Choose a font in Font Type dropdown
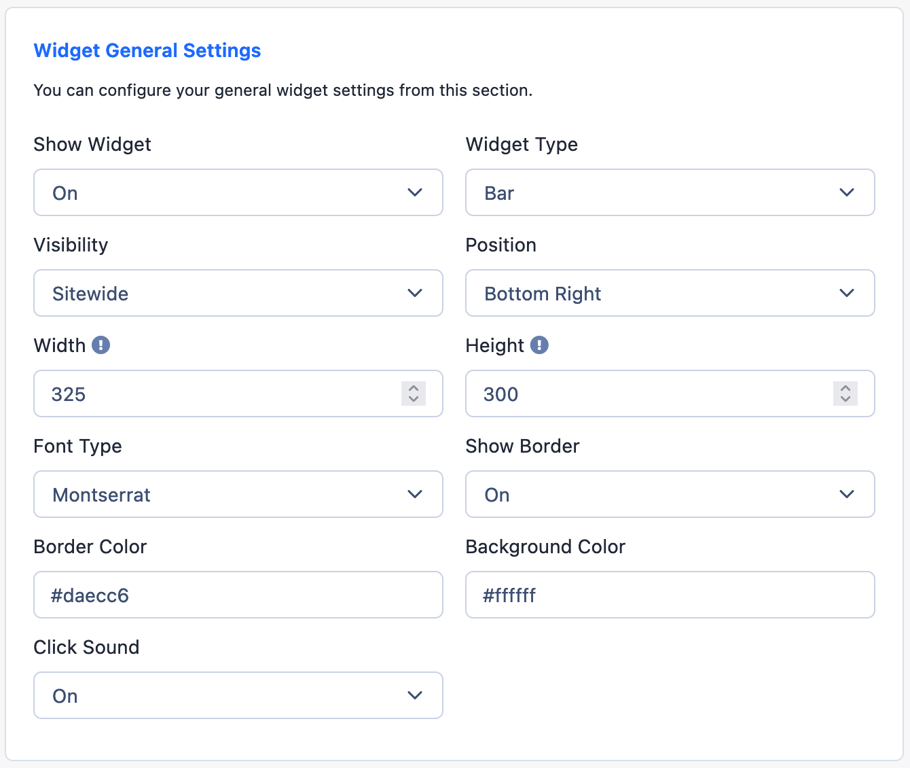Viewport: 910px width, 768px height. (x=238, y=495)
